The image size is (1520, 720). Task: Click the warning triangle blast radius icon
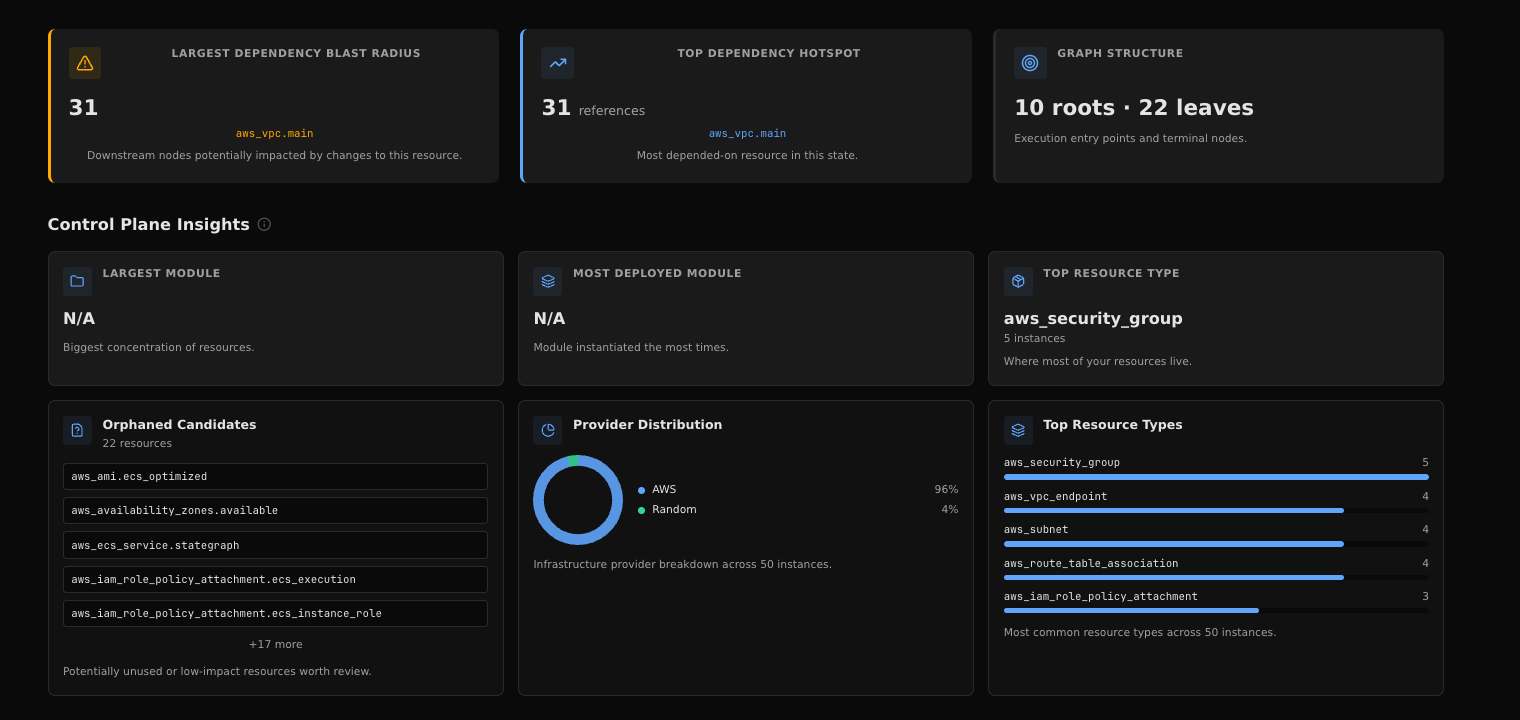point(85,63)
